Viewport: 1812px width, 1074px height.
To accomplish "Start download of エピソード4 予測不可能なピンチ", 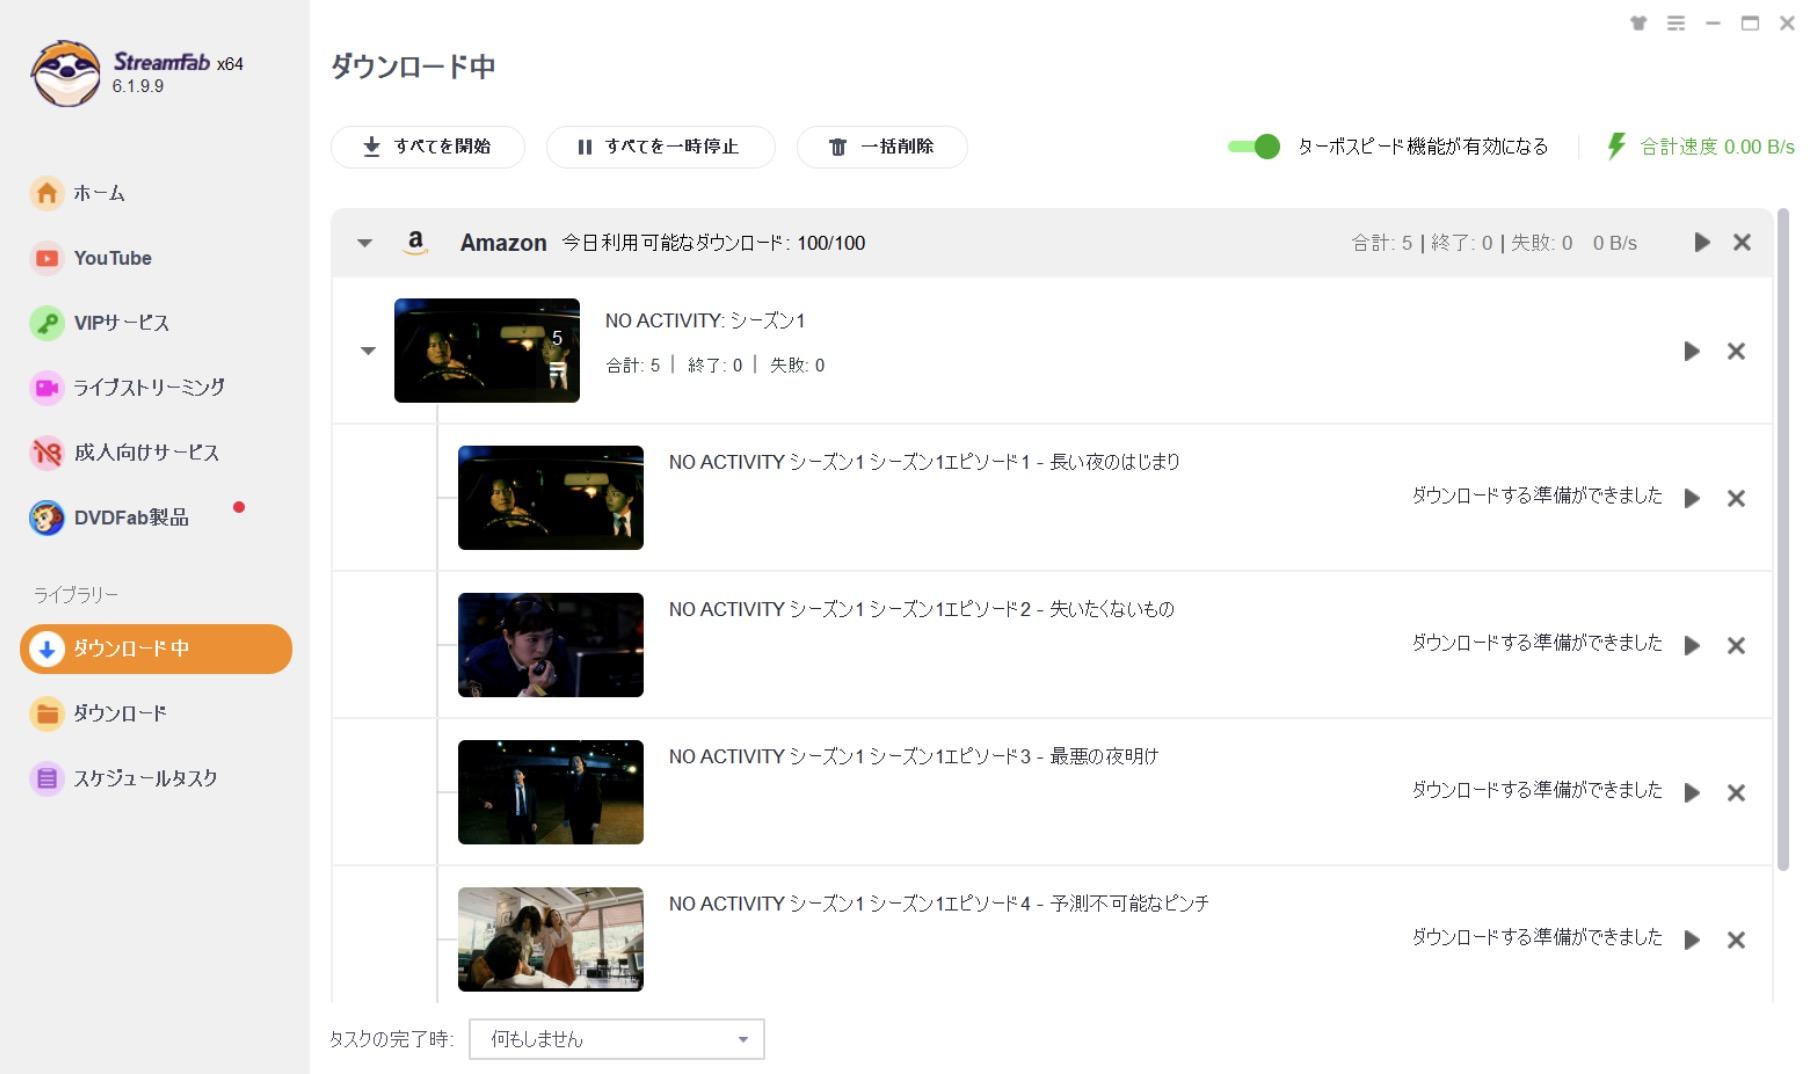I will [x=1692, y=939].
